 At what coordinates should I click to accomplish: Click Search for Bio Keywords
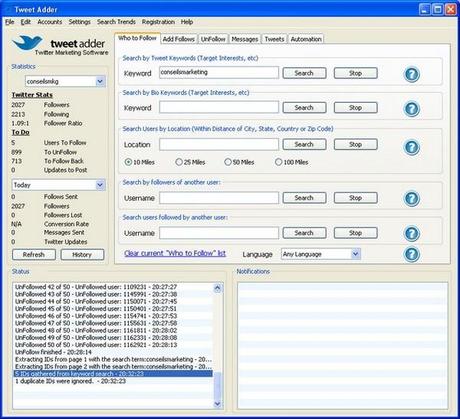(304, 108)
